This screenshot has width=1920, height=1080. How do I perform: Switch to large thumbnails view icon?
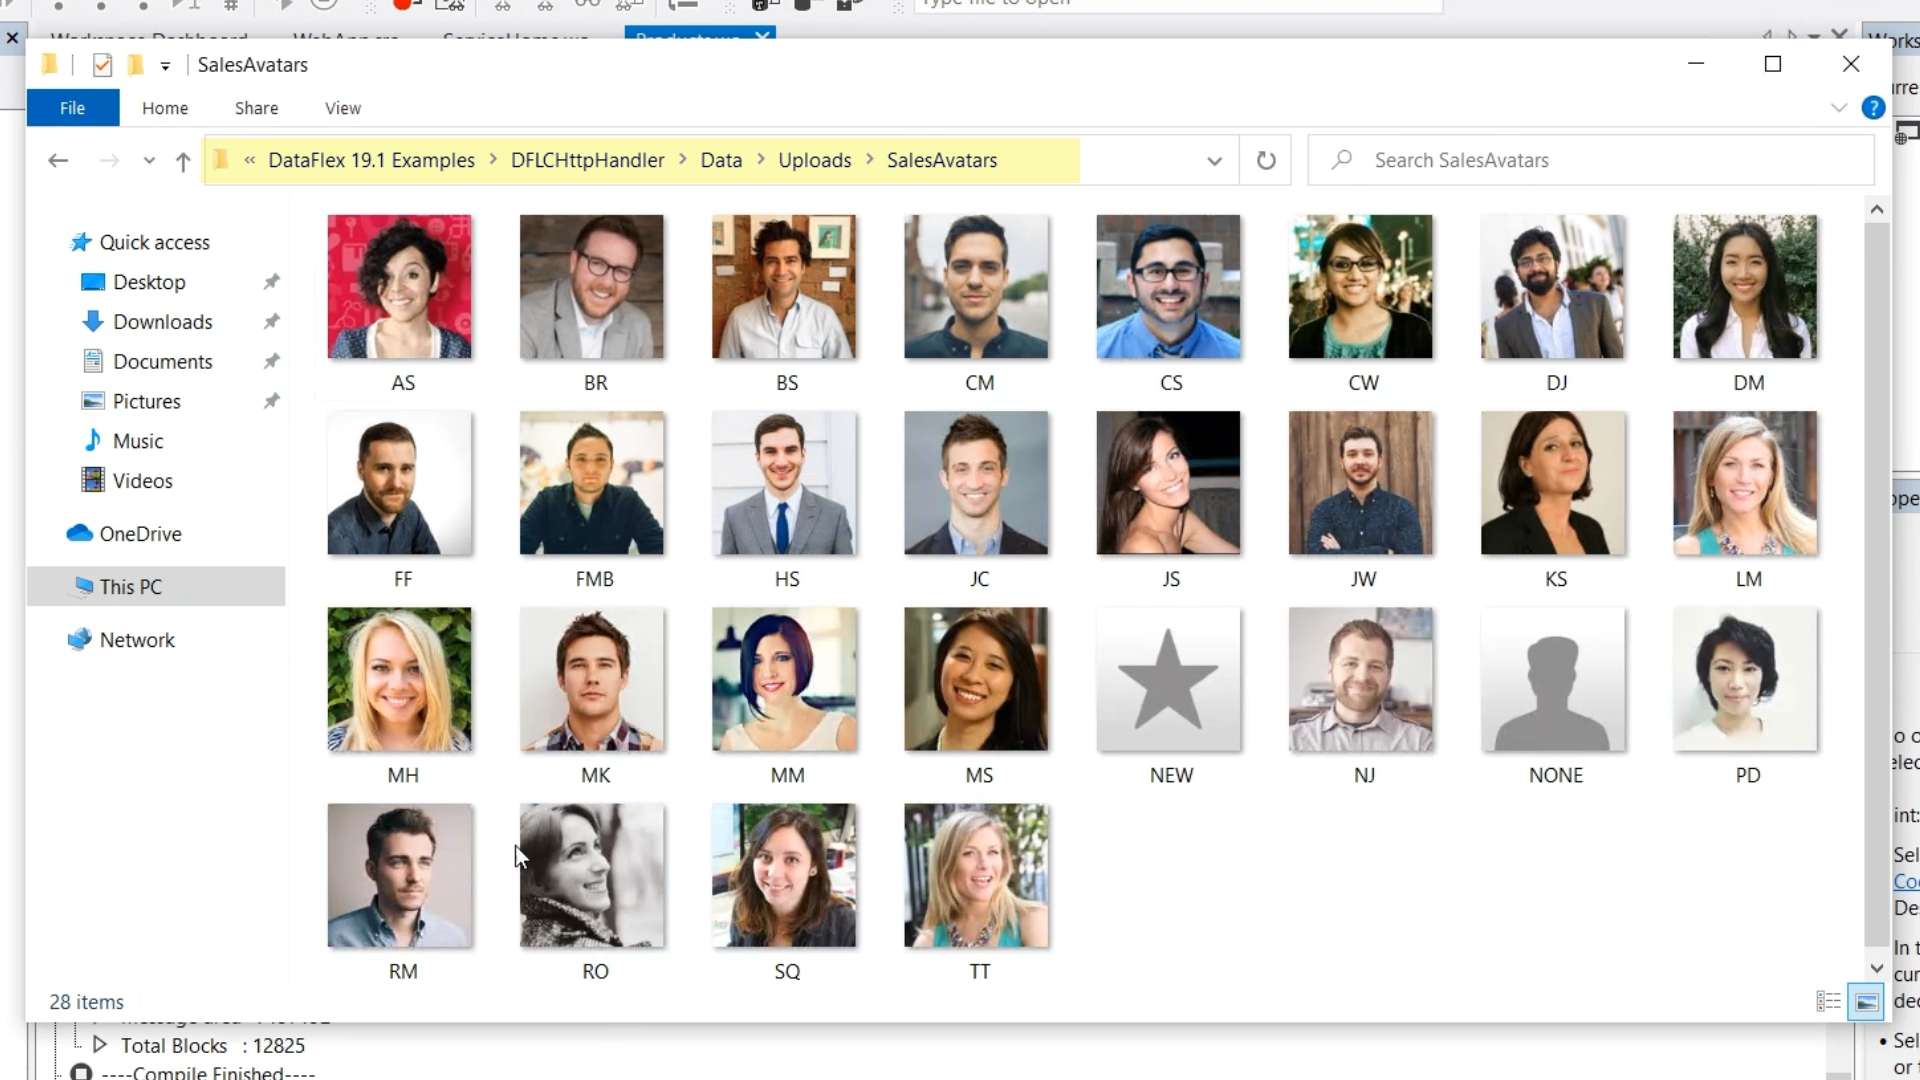1866,1001
